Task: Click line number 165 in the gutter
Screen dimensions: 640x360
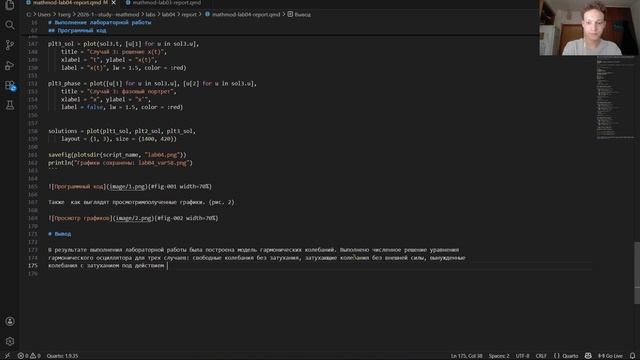Action: click(x=33, y=187)
